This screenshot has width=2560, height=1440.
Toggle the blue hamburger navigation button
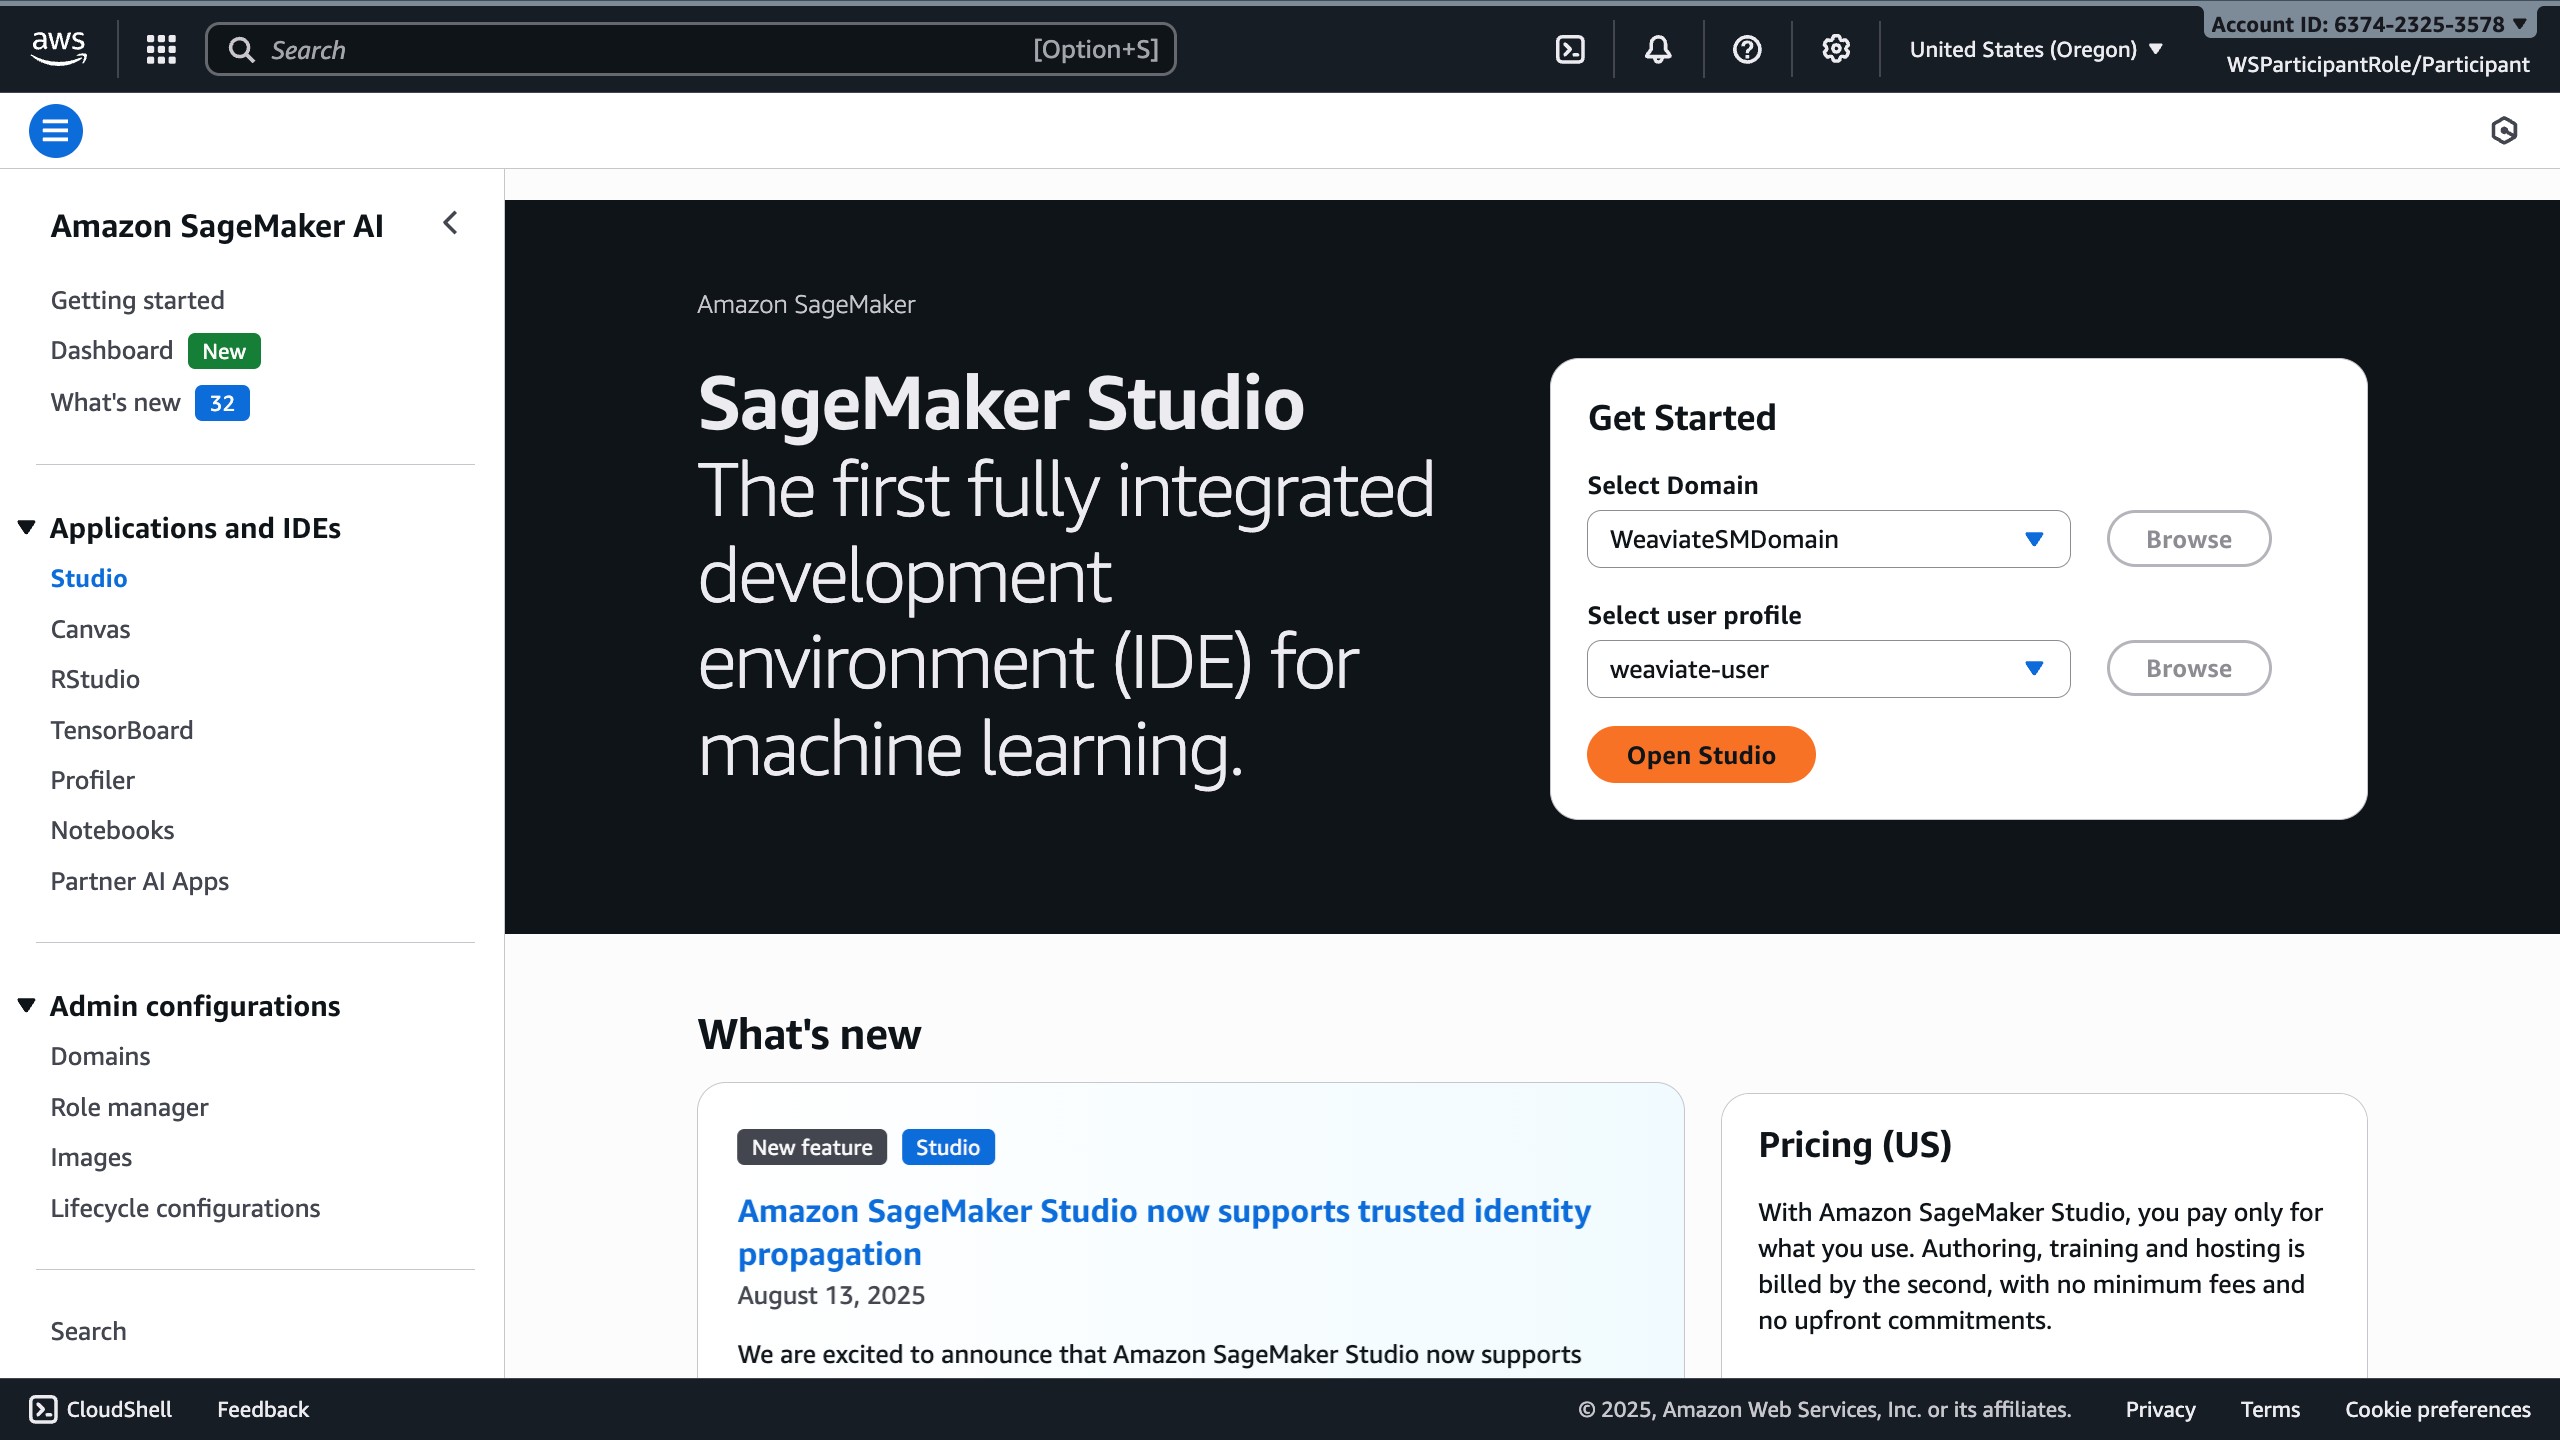point(55,130)
